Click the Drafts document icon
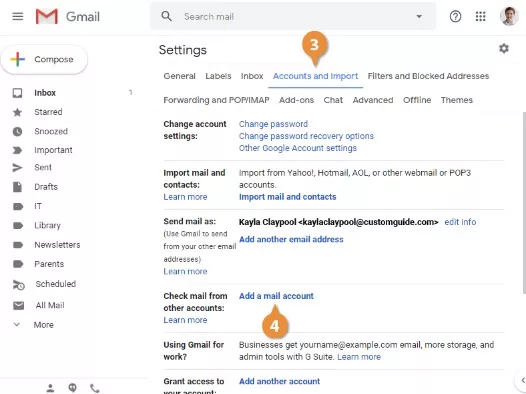 (17, 187)
